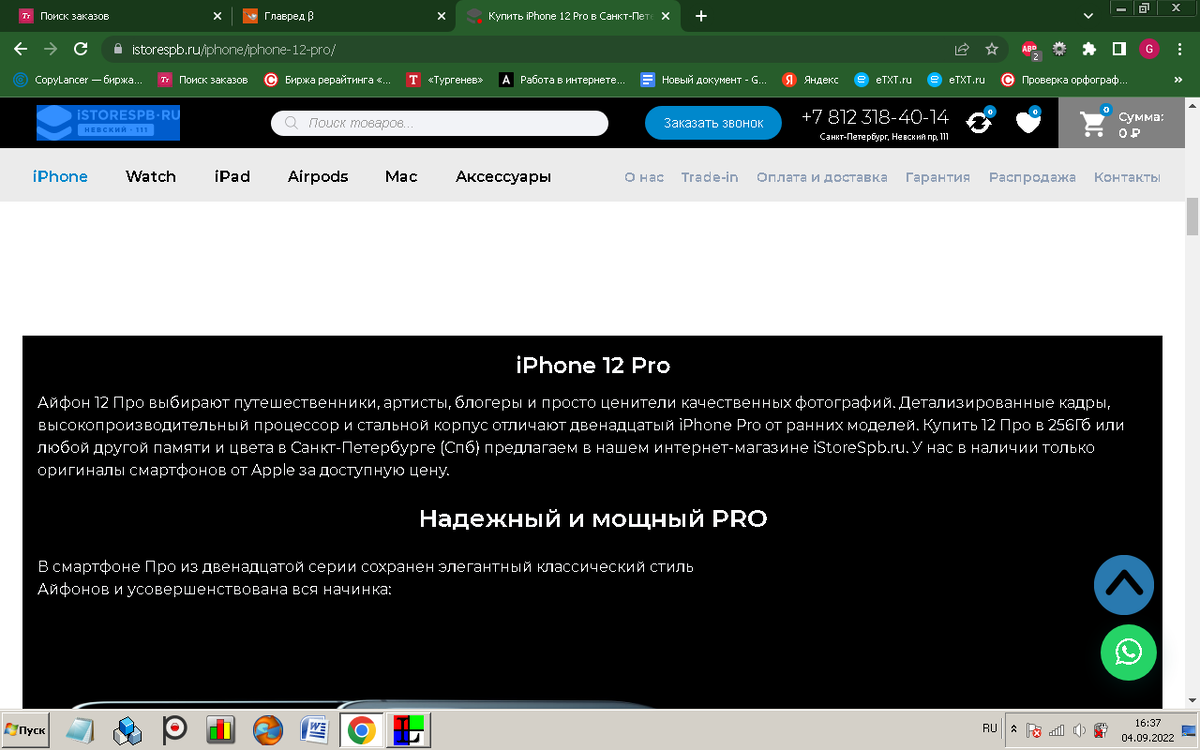Open the compare products icon
Screen dimensions: 1200x750
coord(979,122)
